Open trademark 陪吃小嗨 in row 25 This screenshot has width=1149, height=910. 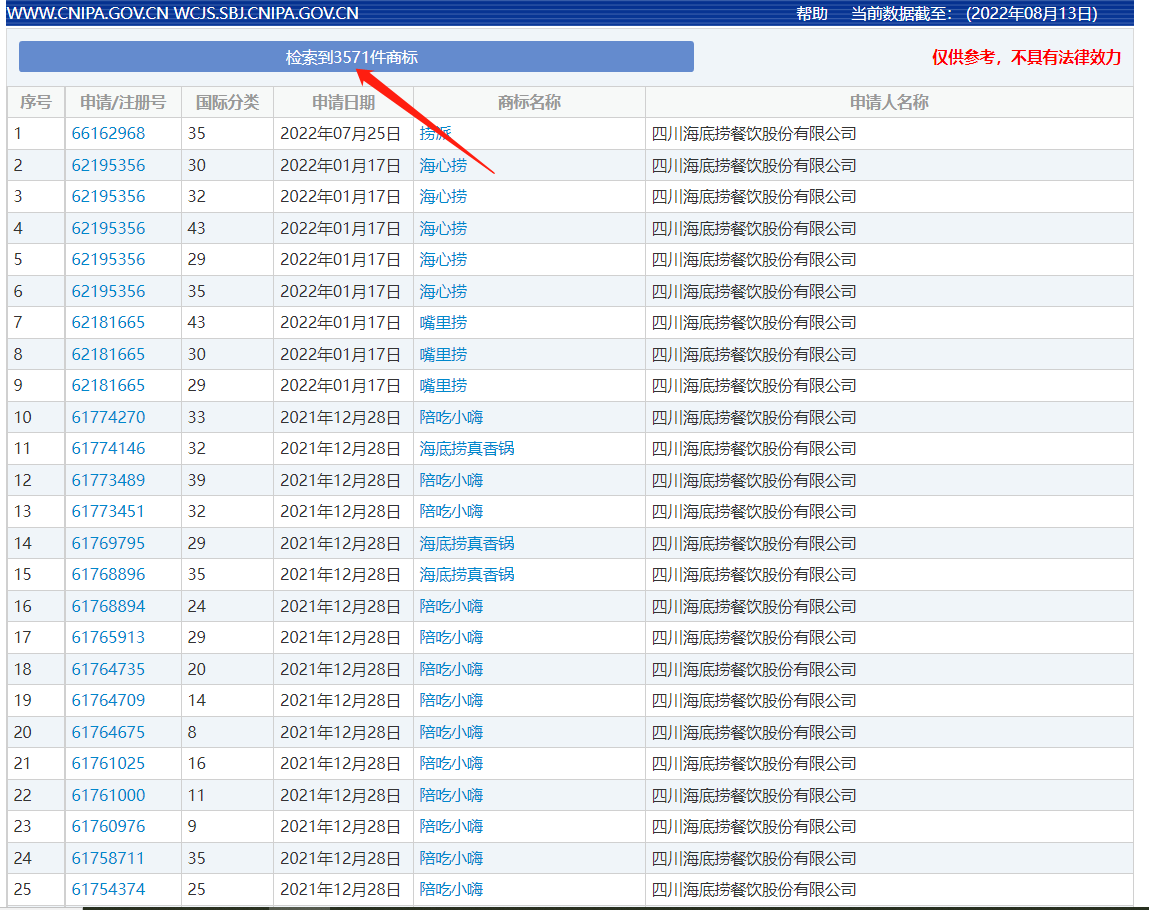click(x=451, y=889)
